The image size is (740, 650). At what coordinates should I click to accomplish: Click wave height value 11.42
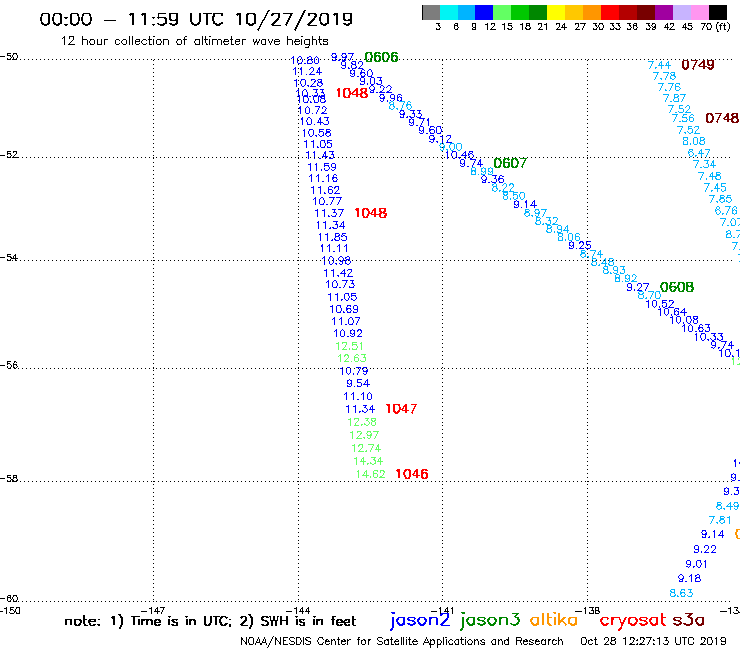[338, 273]
